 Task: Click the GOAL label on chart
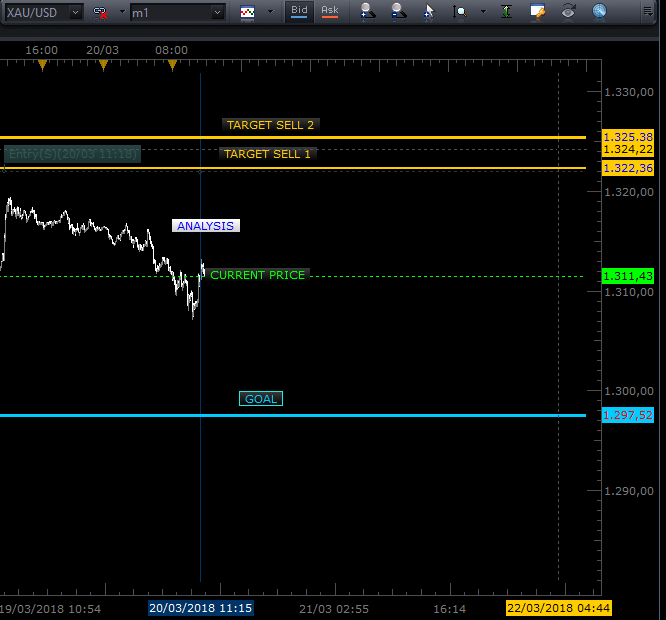(x=261, y=399)
